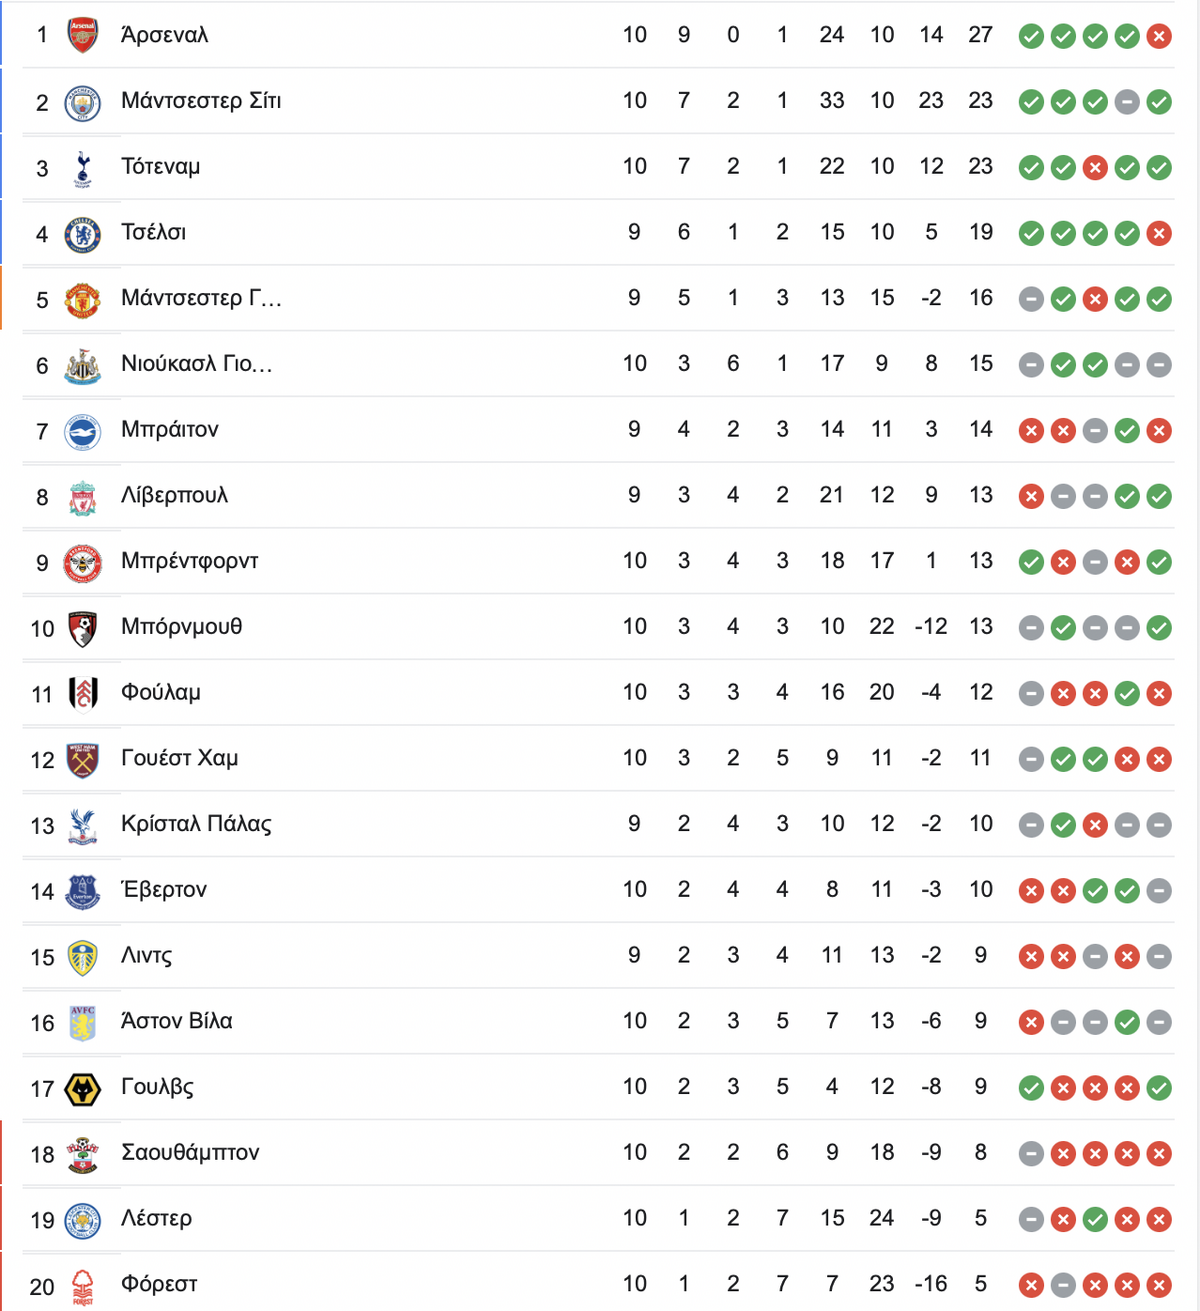
Task: Click Manchester City's grey draw form icon
Action: coord(1127,102)
